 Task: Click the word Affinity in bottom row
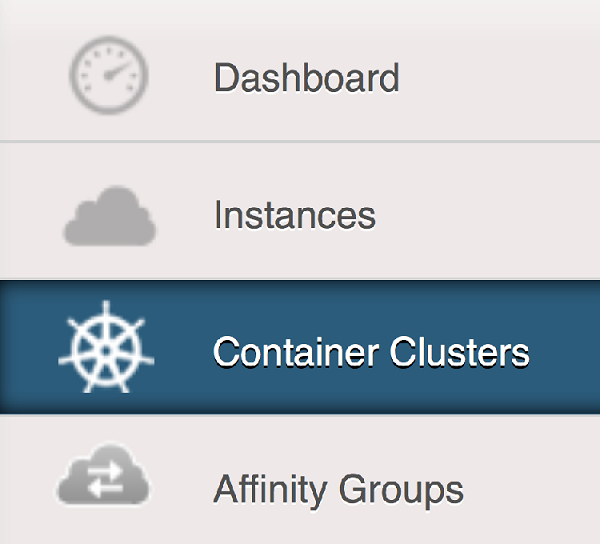point(270,490)
